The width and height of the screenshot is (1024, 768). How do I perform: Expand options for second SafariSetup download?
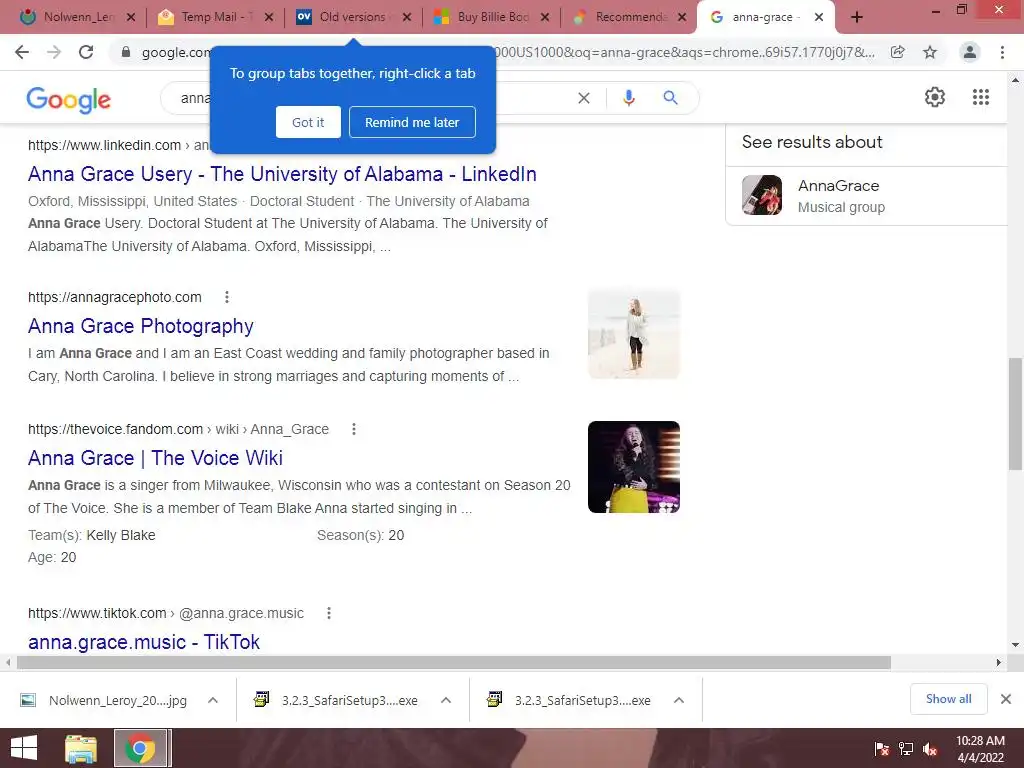(x=679, y=700)
